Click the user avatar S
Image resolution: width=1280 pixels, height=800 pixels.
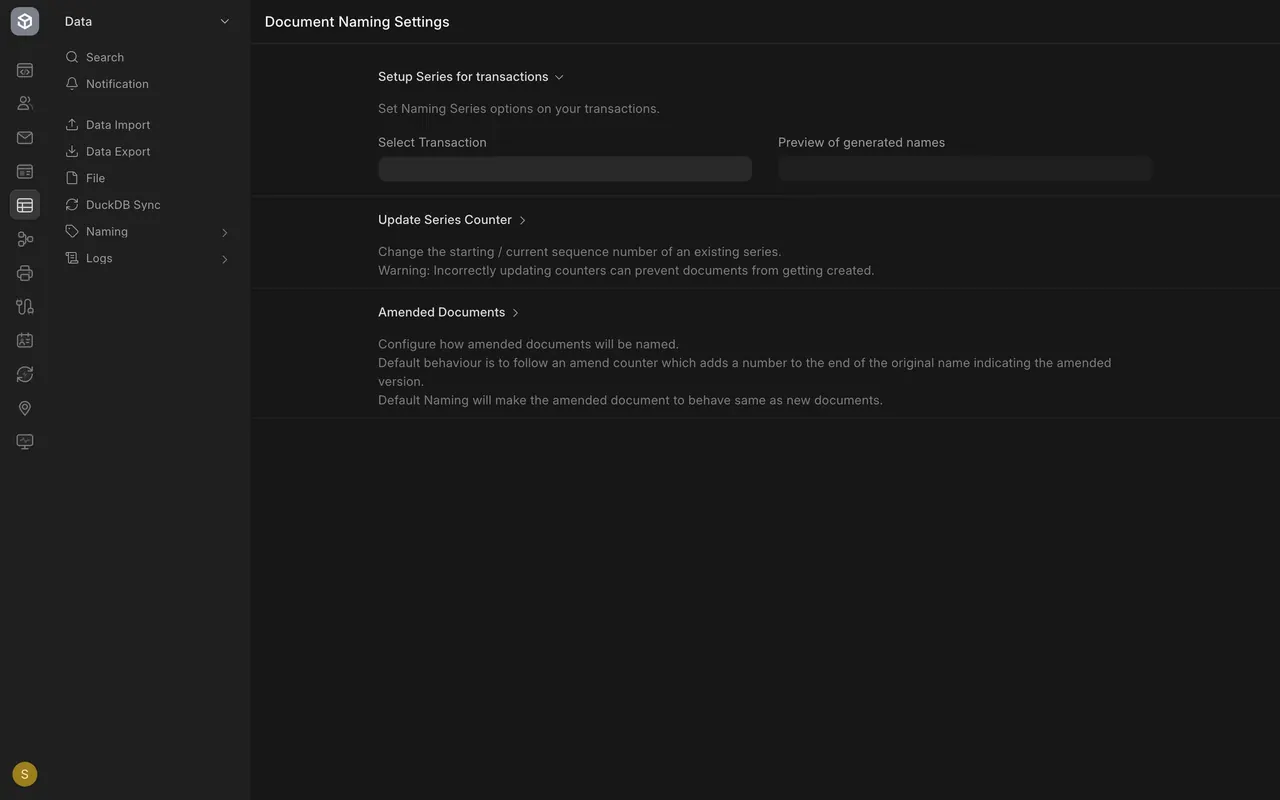coord(25,774)
